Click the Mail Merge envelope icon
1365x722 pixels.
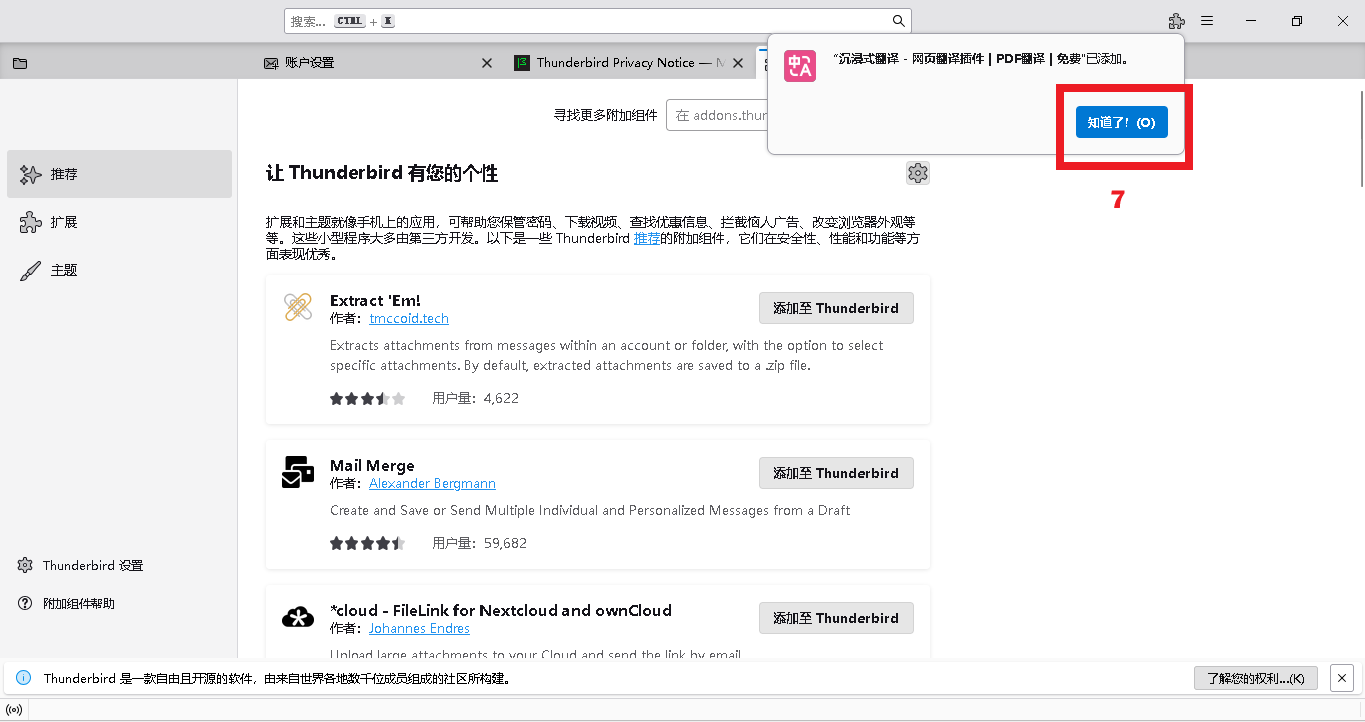pos(298,472)
